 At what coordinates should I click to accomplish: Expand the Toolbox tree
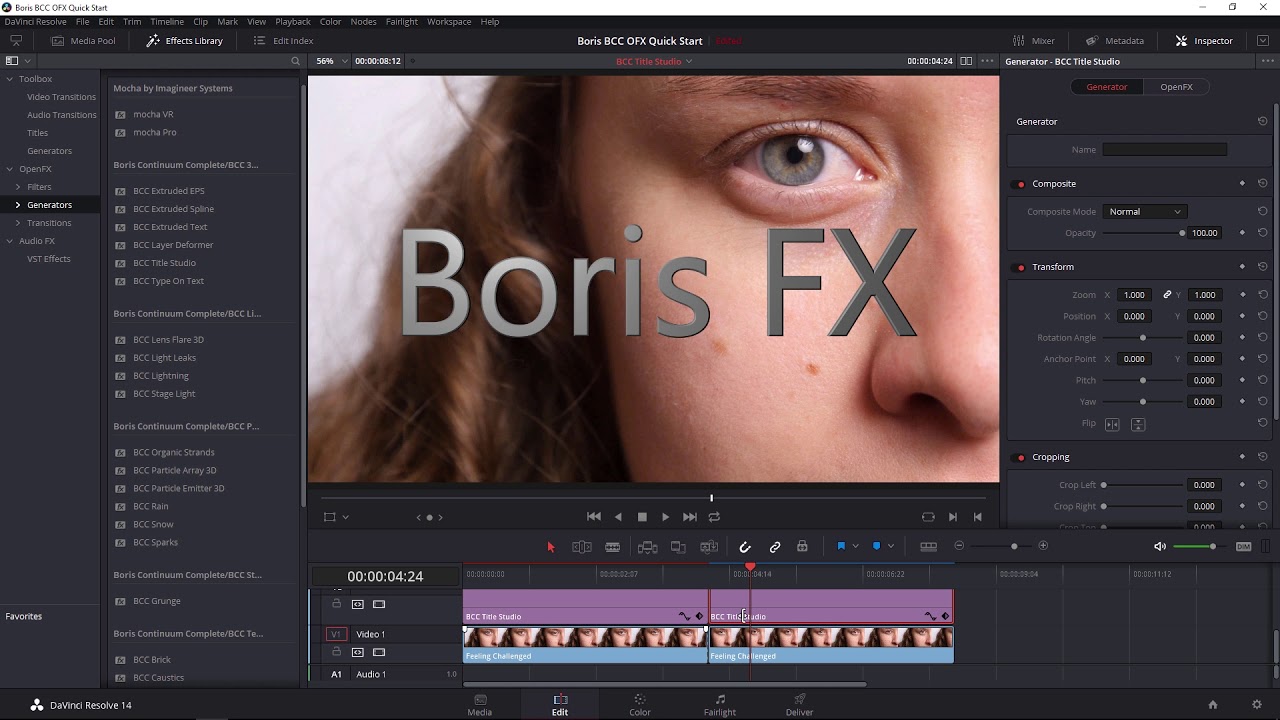click(x=9, y=79)
